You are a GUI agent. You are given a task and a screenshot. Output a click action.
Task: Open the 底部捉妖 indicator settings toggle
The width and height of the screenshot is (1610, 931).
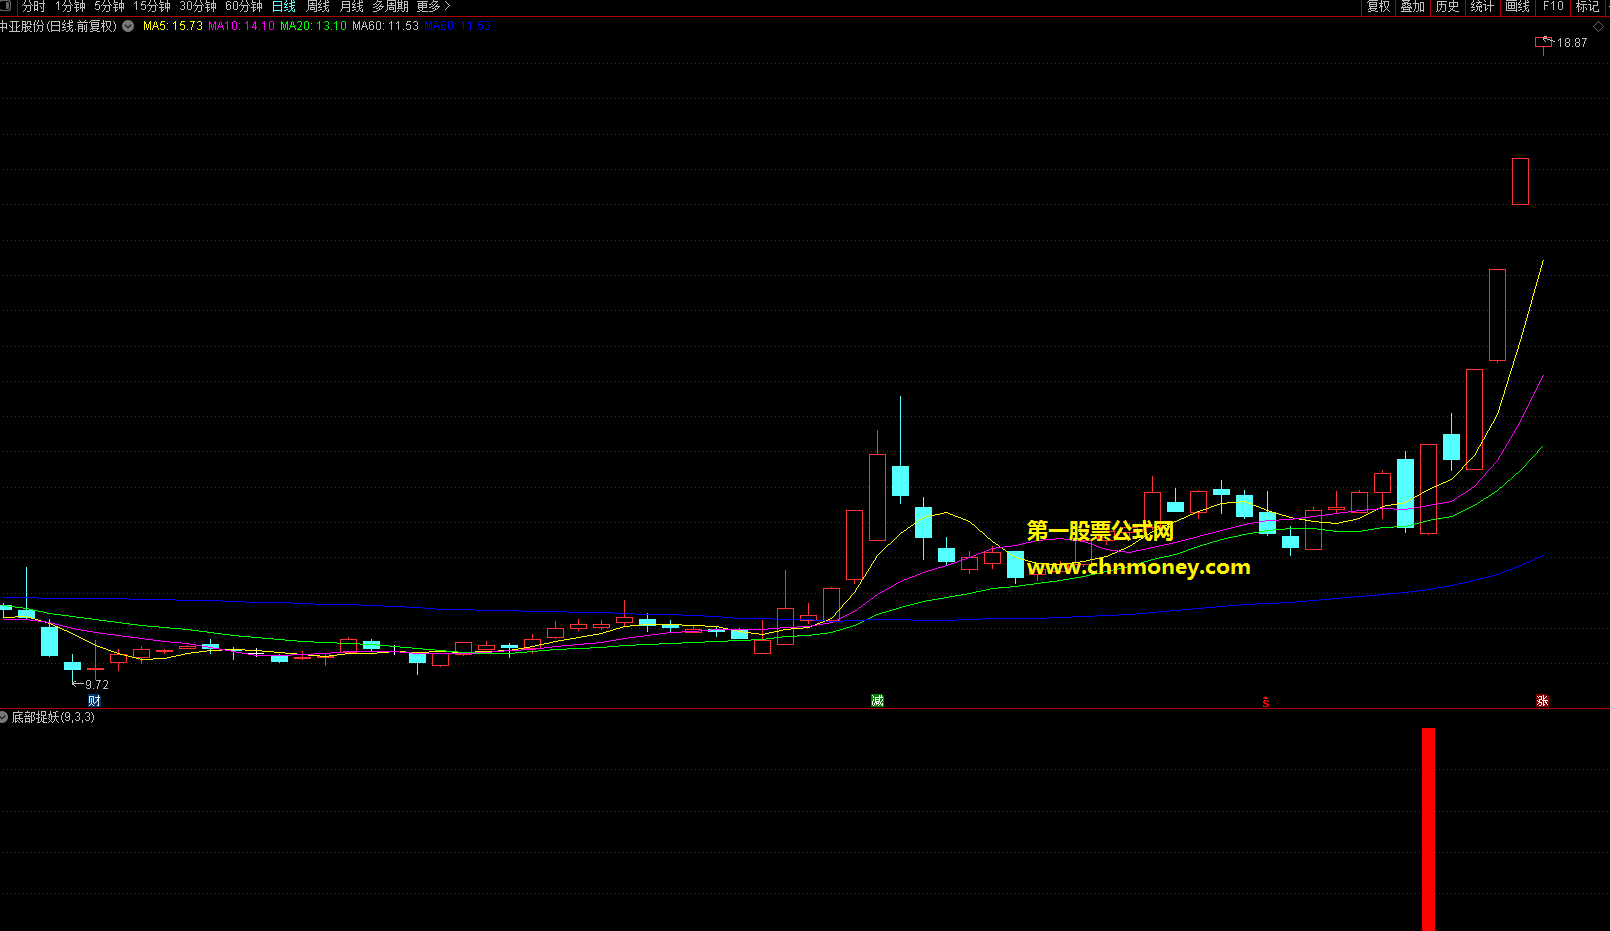[x=4, y=717]
